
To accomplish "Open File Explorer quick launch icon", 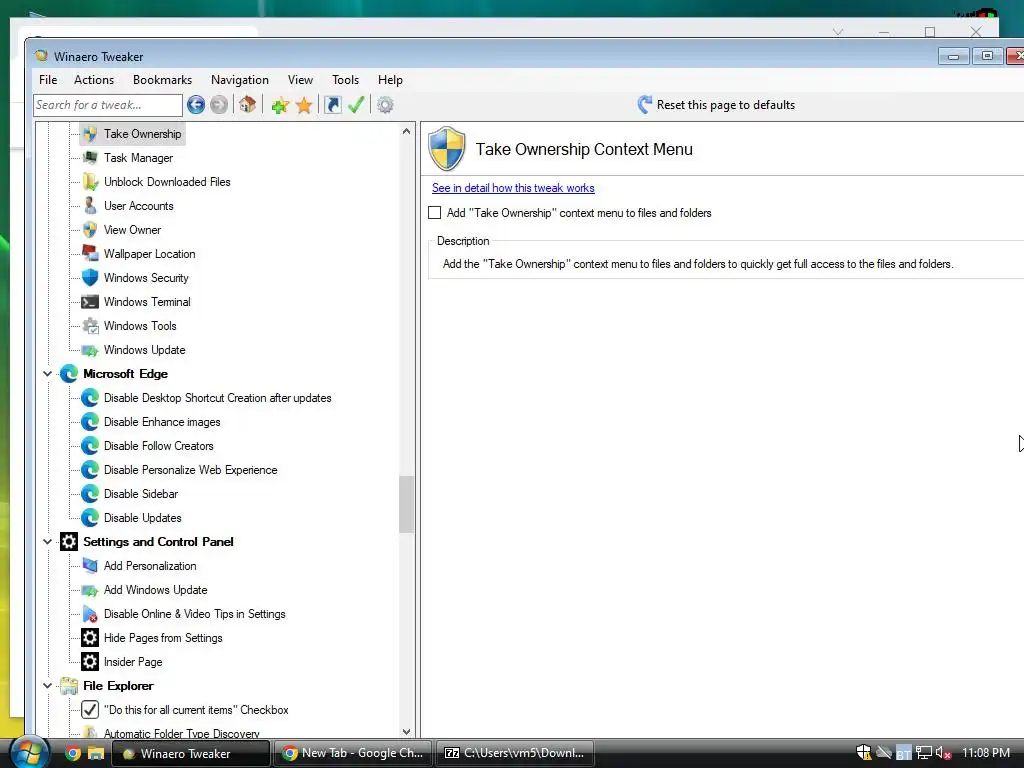I will click(x=96, y=753).
